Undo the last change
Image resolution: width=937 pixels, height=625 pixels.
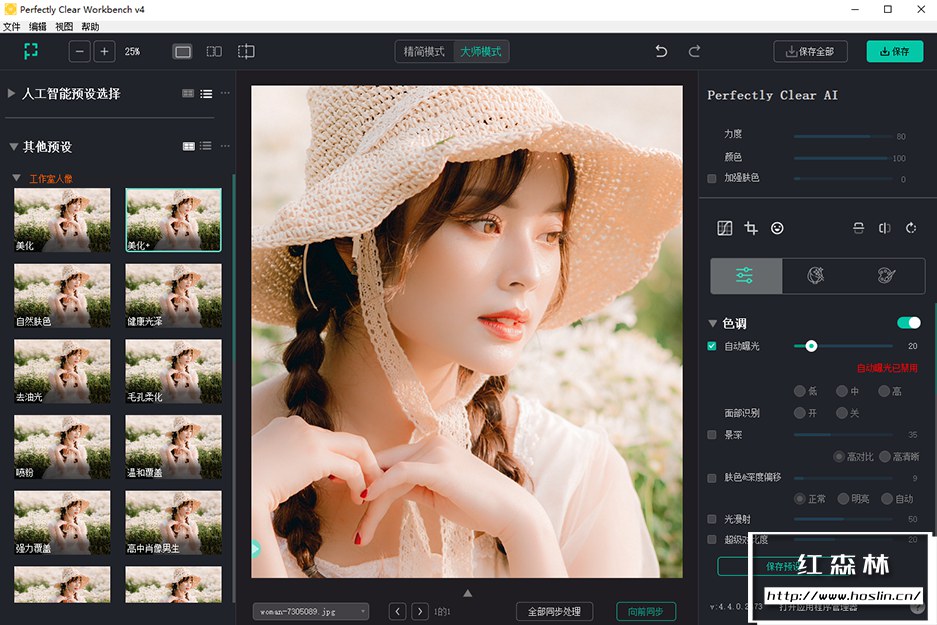pos(661,51)
